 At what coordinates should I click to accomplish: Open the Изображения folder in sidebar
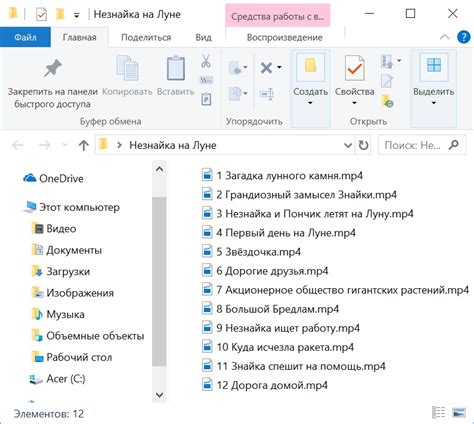pos(73,293)
